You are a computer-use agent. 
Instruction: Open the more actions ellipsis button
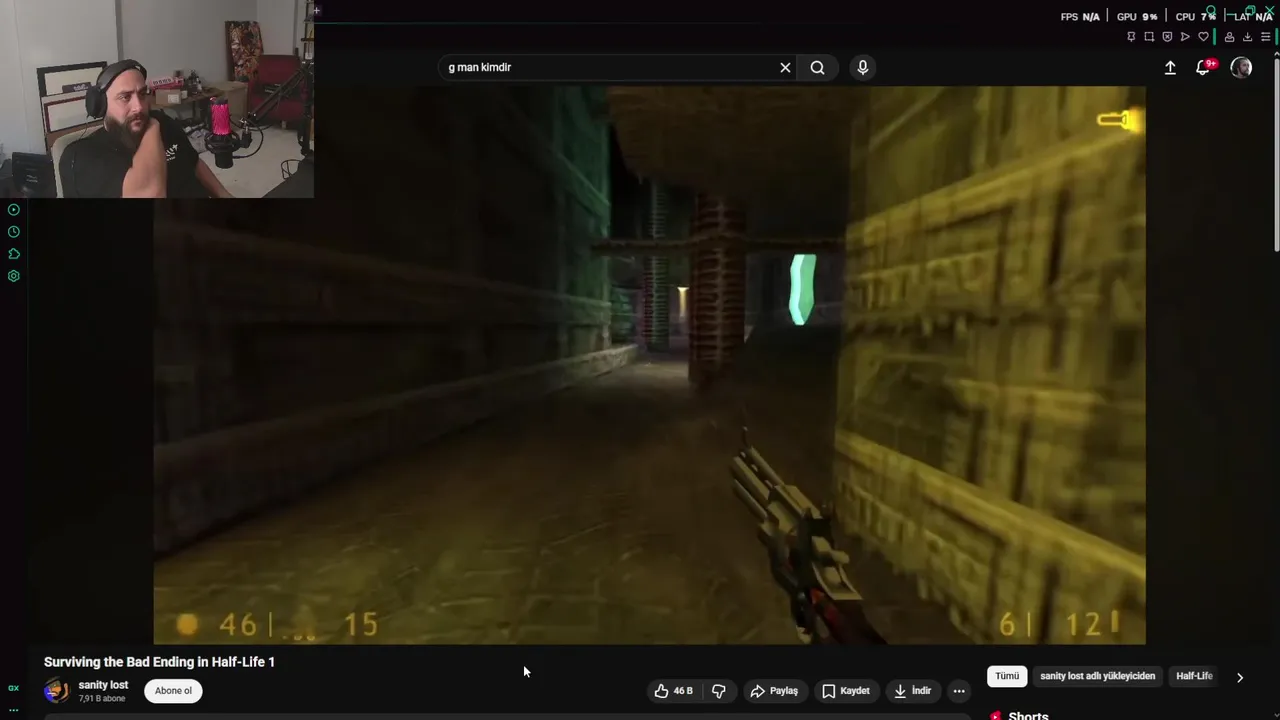pyautogui.click(x=959, y=691)
